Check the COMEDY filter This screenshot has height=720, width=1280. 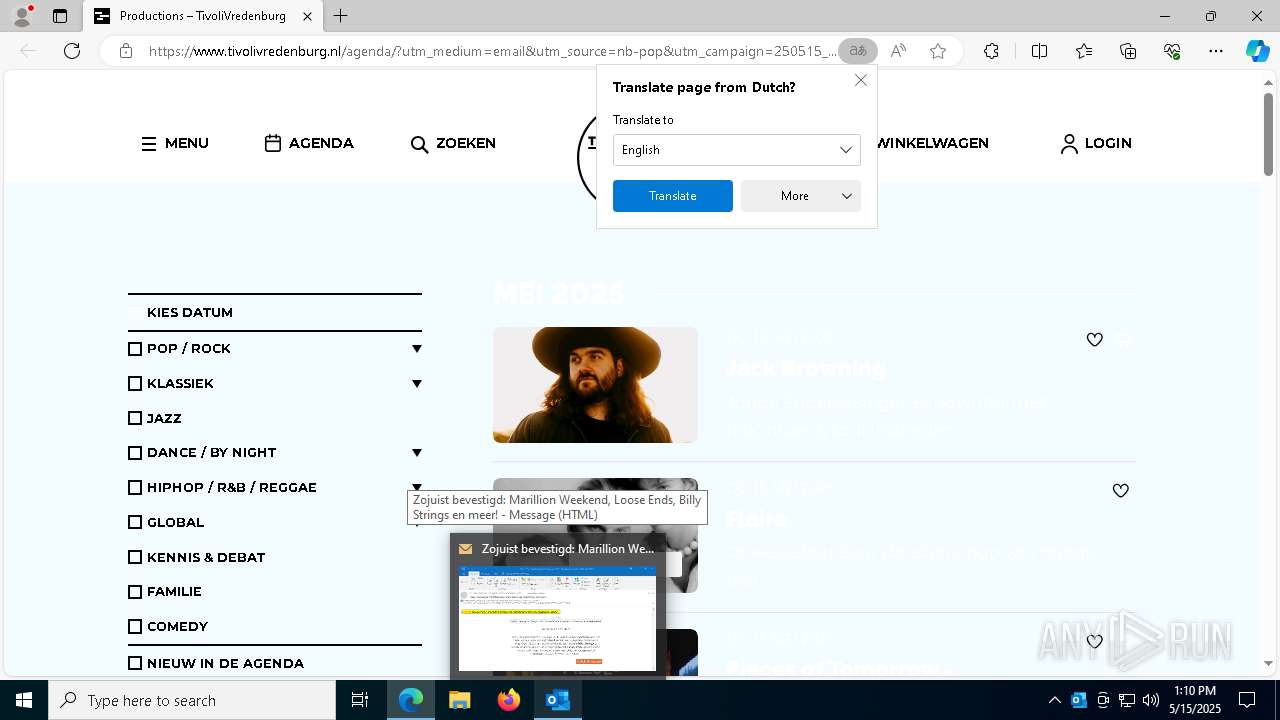[135, 627]
